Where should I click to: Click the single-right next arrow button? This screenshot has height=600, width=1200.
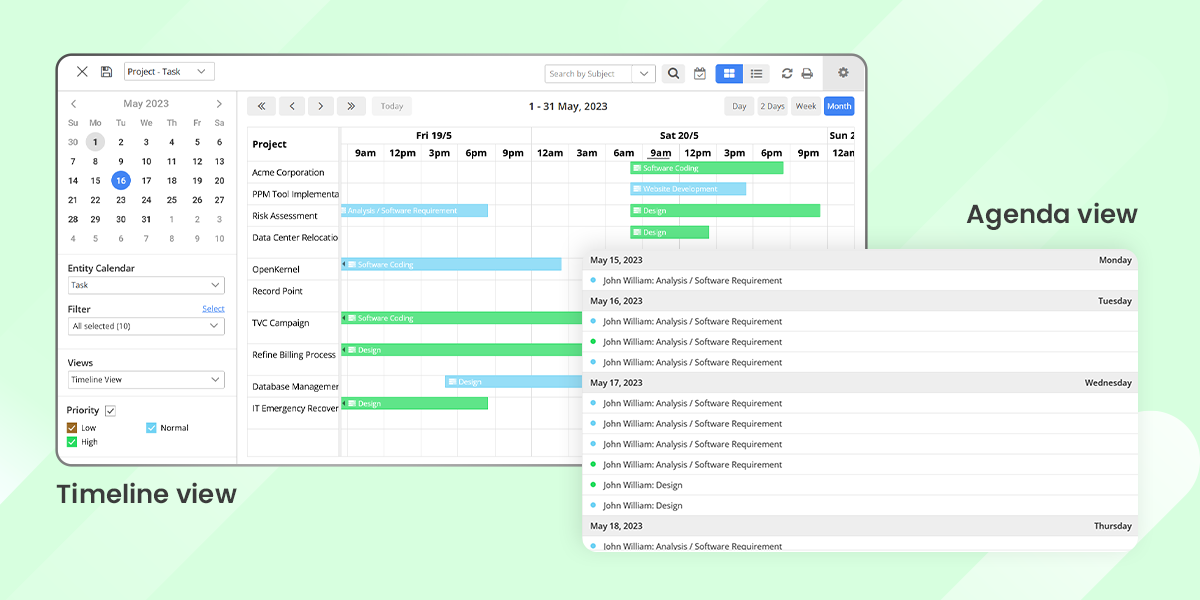pyautogui.click(x=321, y=106)
